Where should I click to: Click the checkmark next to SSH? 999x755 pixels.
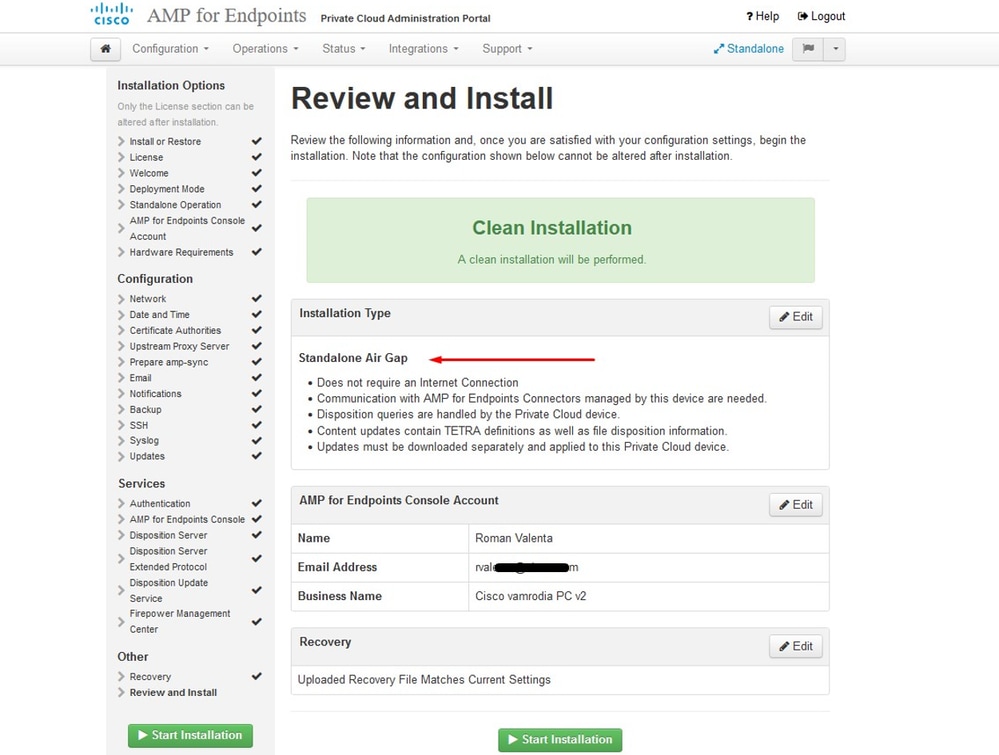pos(257,425)
